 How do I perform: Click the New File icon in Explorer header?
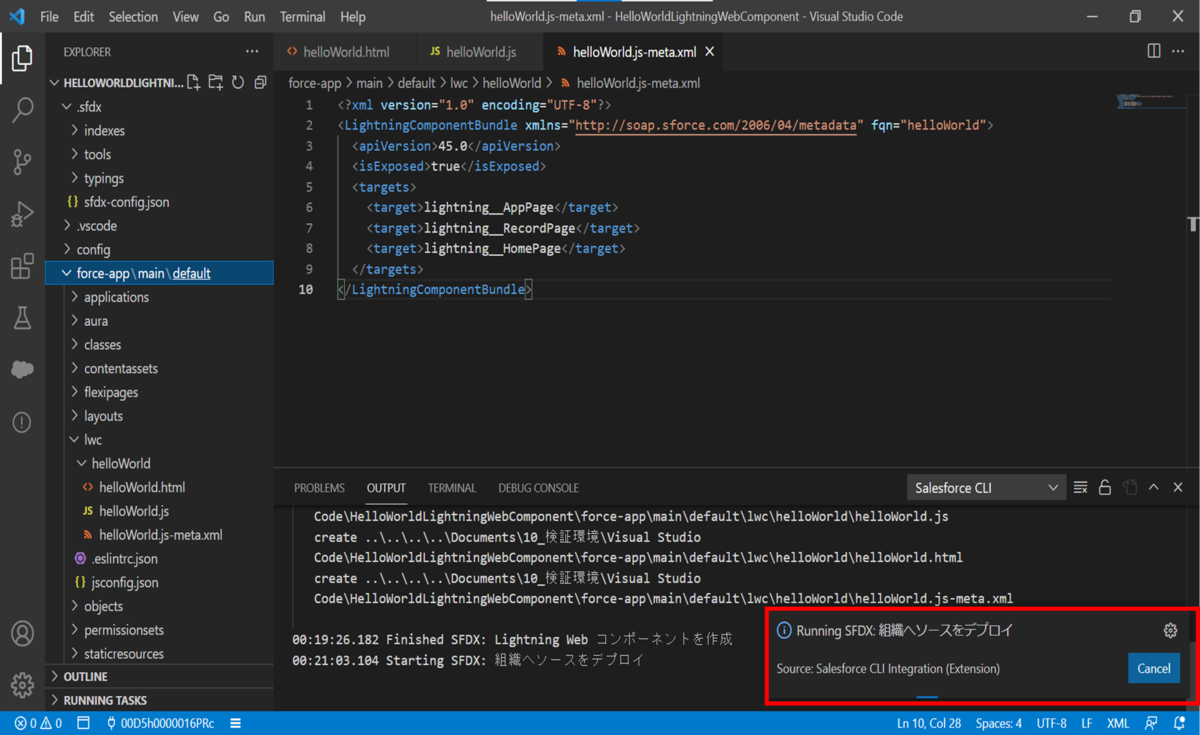pyautogui.click(x=194, y=83)
